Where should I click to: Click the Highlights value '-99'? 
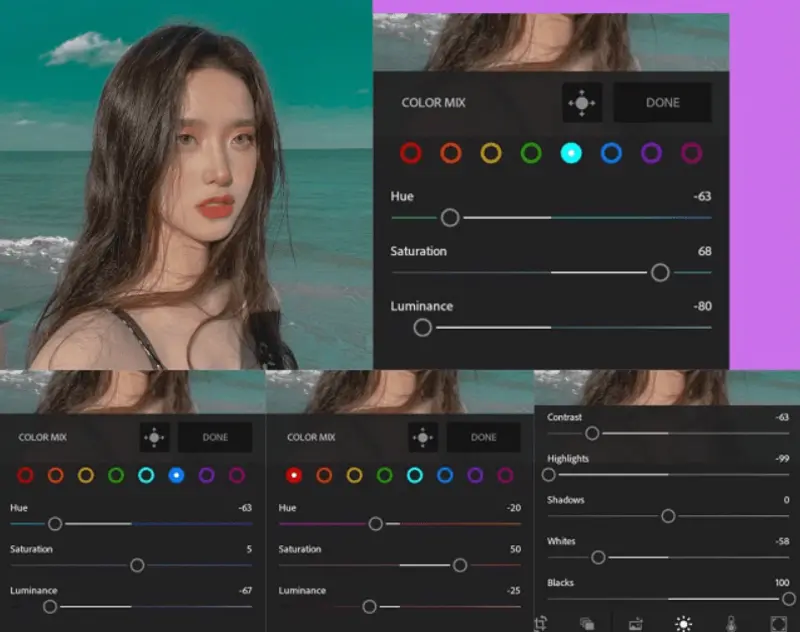(782, 459)
